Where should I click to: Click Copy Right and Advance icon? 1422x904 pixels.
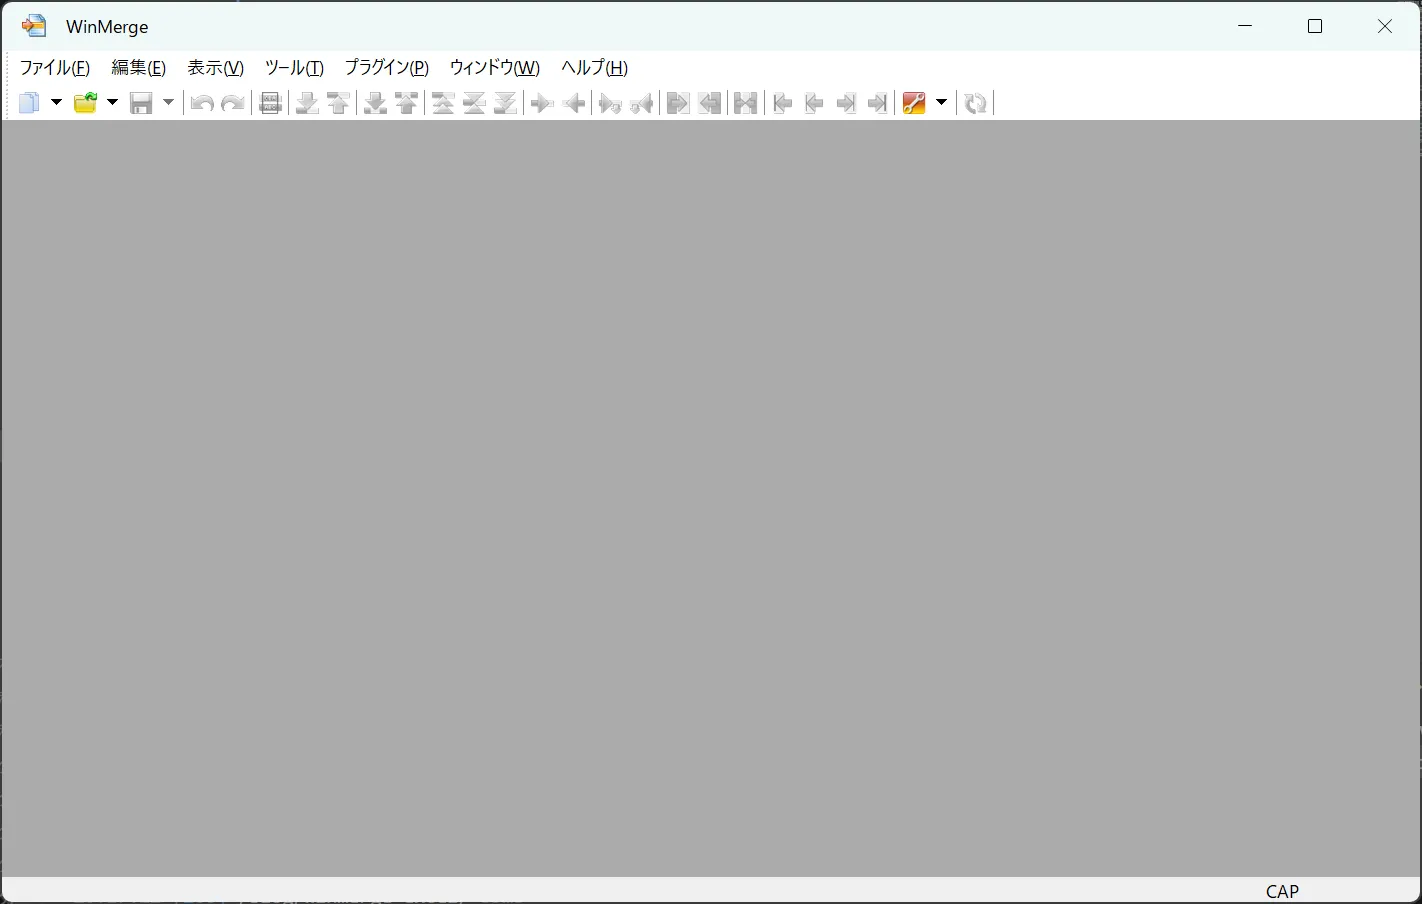pyautogui.click(x=610, y=103)
